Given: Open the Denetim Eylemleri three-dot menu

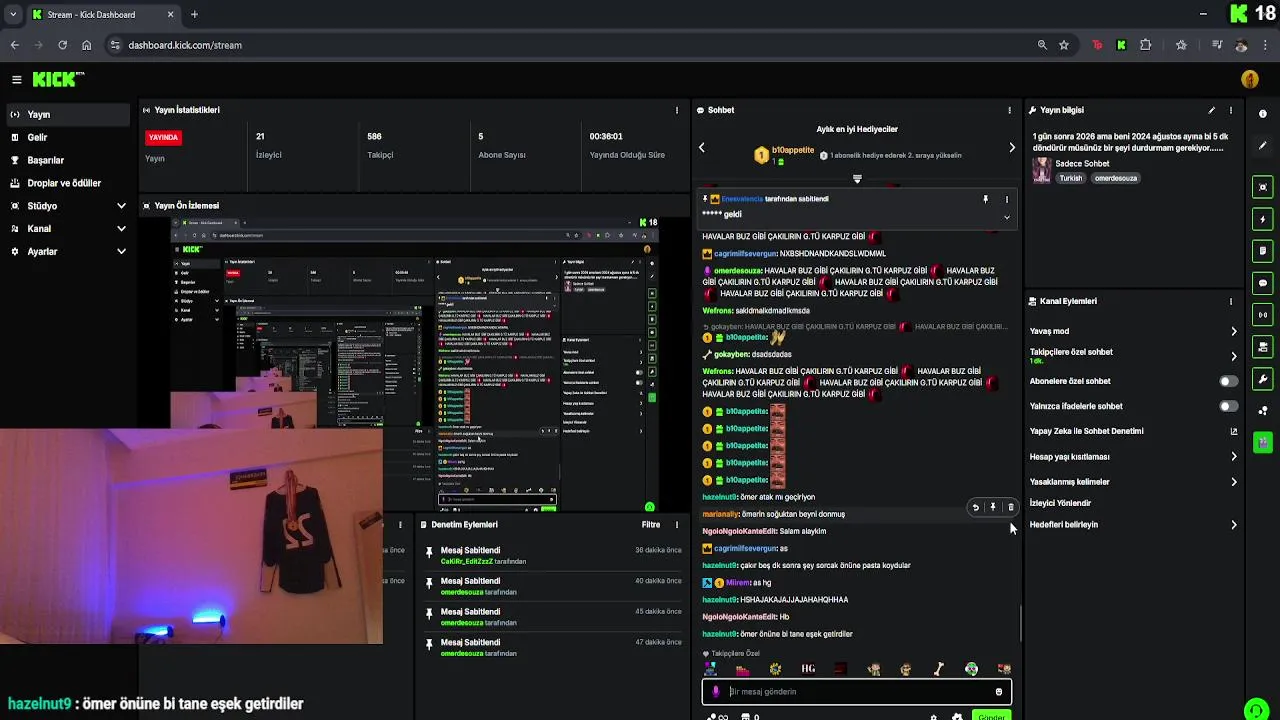Looking at the screenshot, I should coord(677,524).
